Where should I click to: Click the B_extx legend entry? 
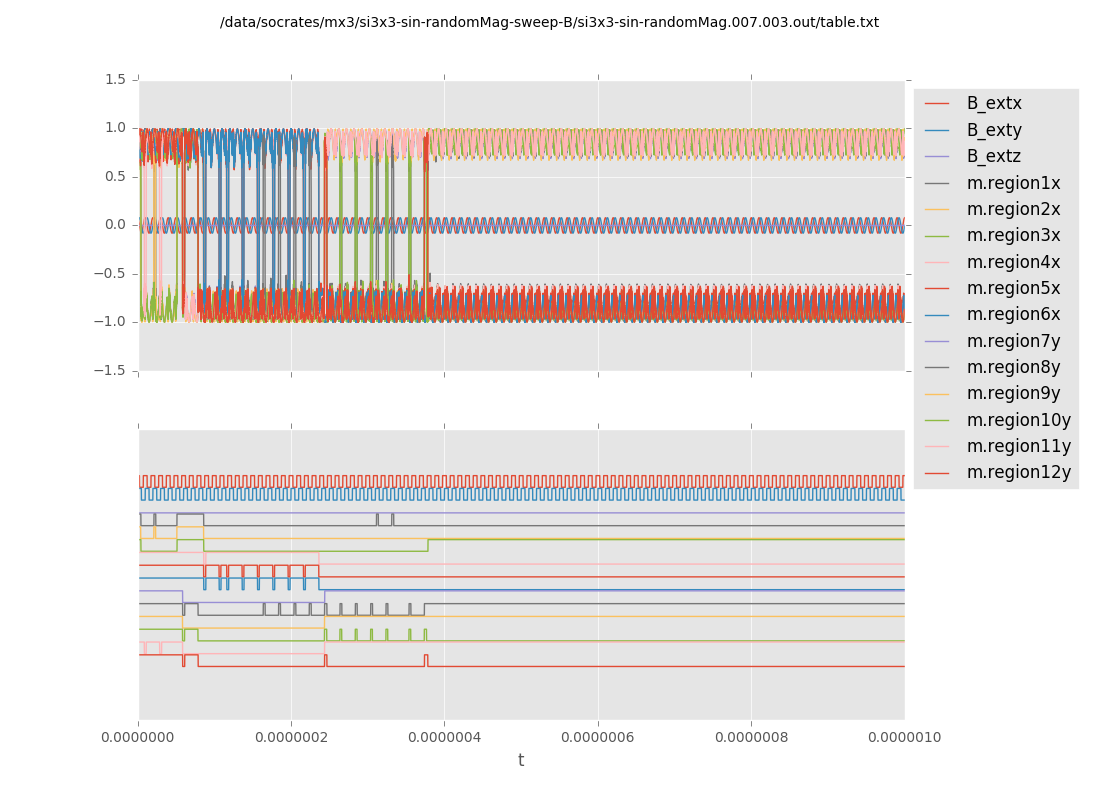994,103
